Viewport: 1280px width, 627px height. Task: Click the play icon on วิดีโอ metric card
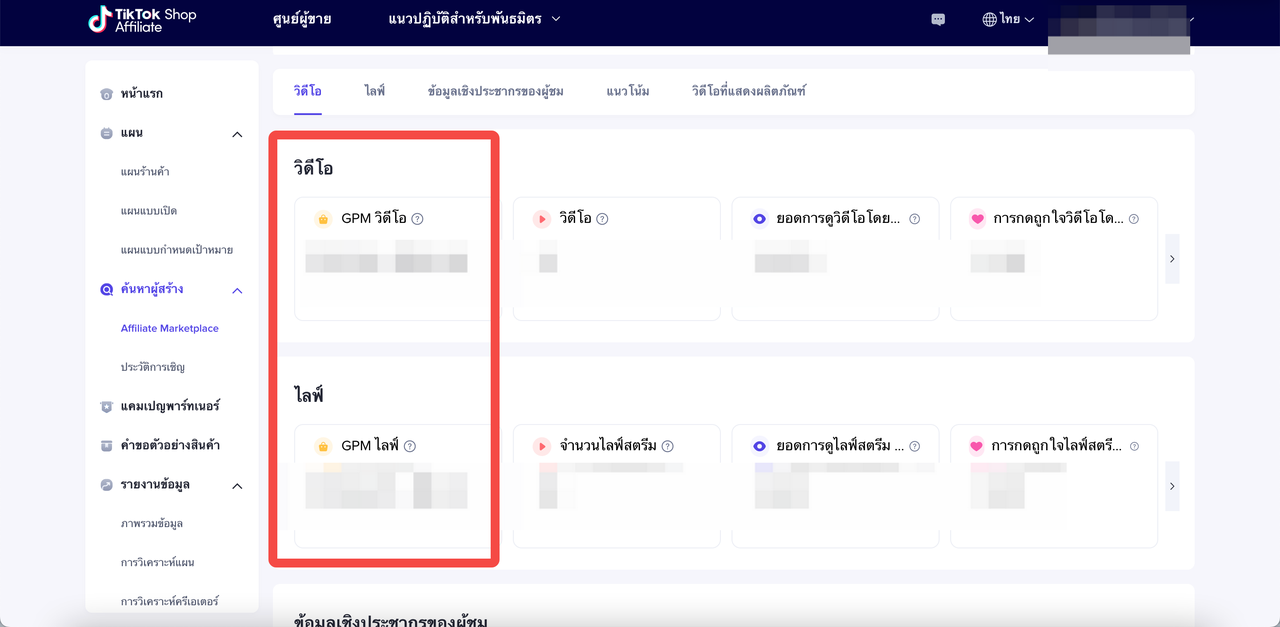(x=541, y=219)
